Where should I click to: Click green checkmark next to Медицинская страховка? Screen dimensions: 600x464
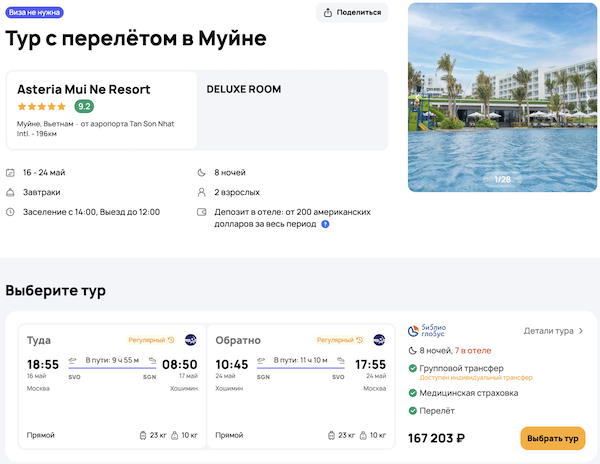click(413, 393)
